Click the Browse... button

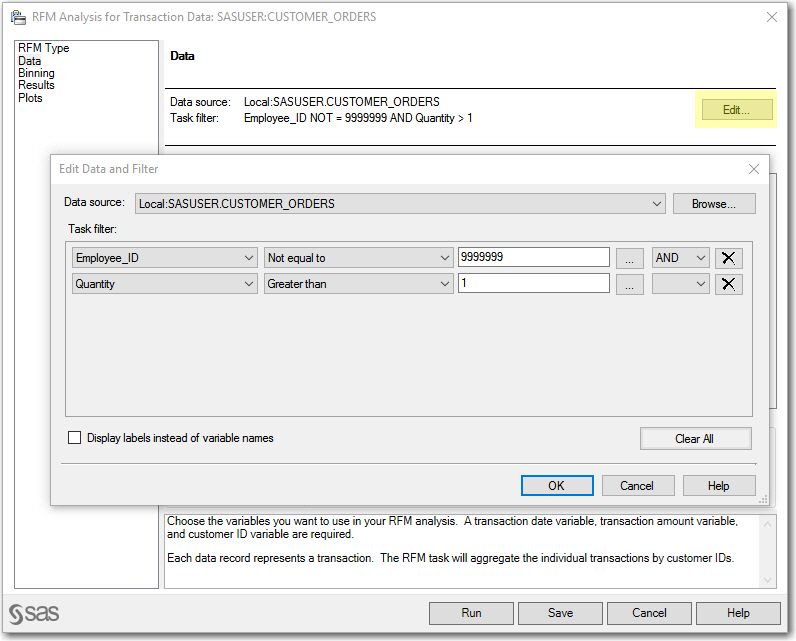tap(714, 204)
